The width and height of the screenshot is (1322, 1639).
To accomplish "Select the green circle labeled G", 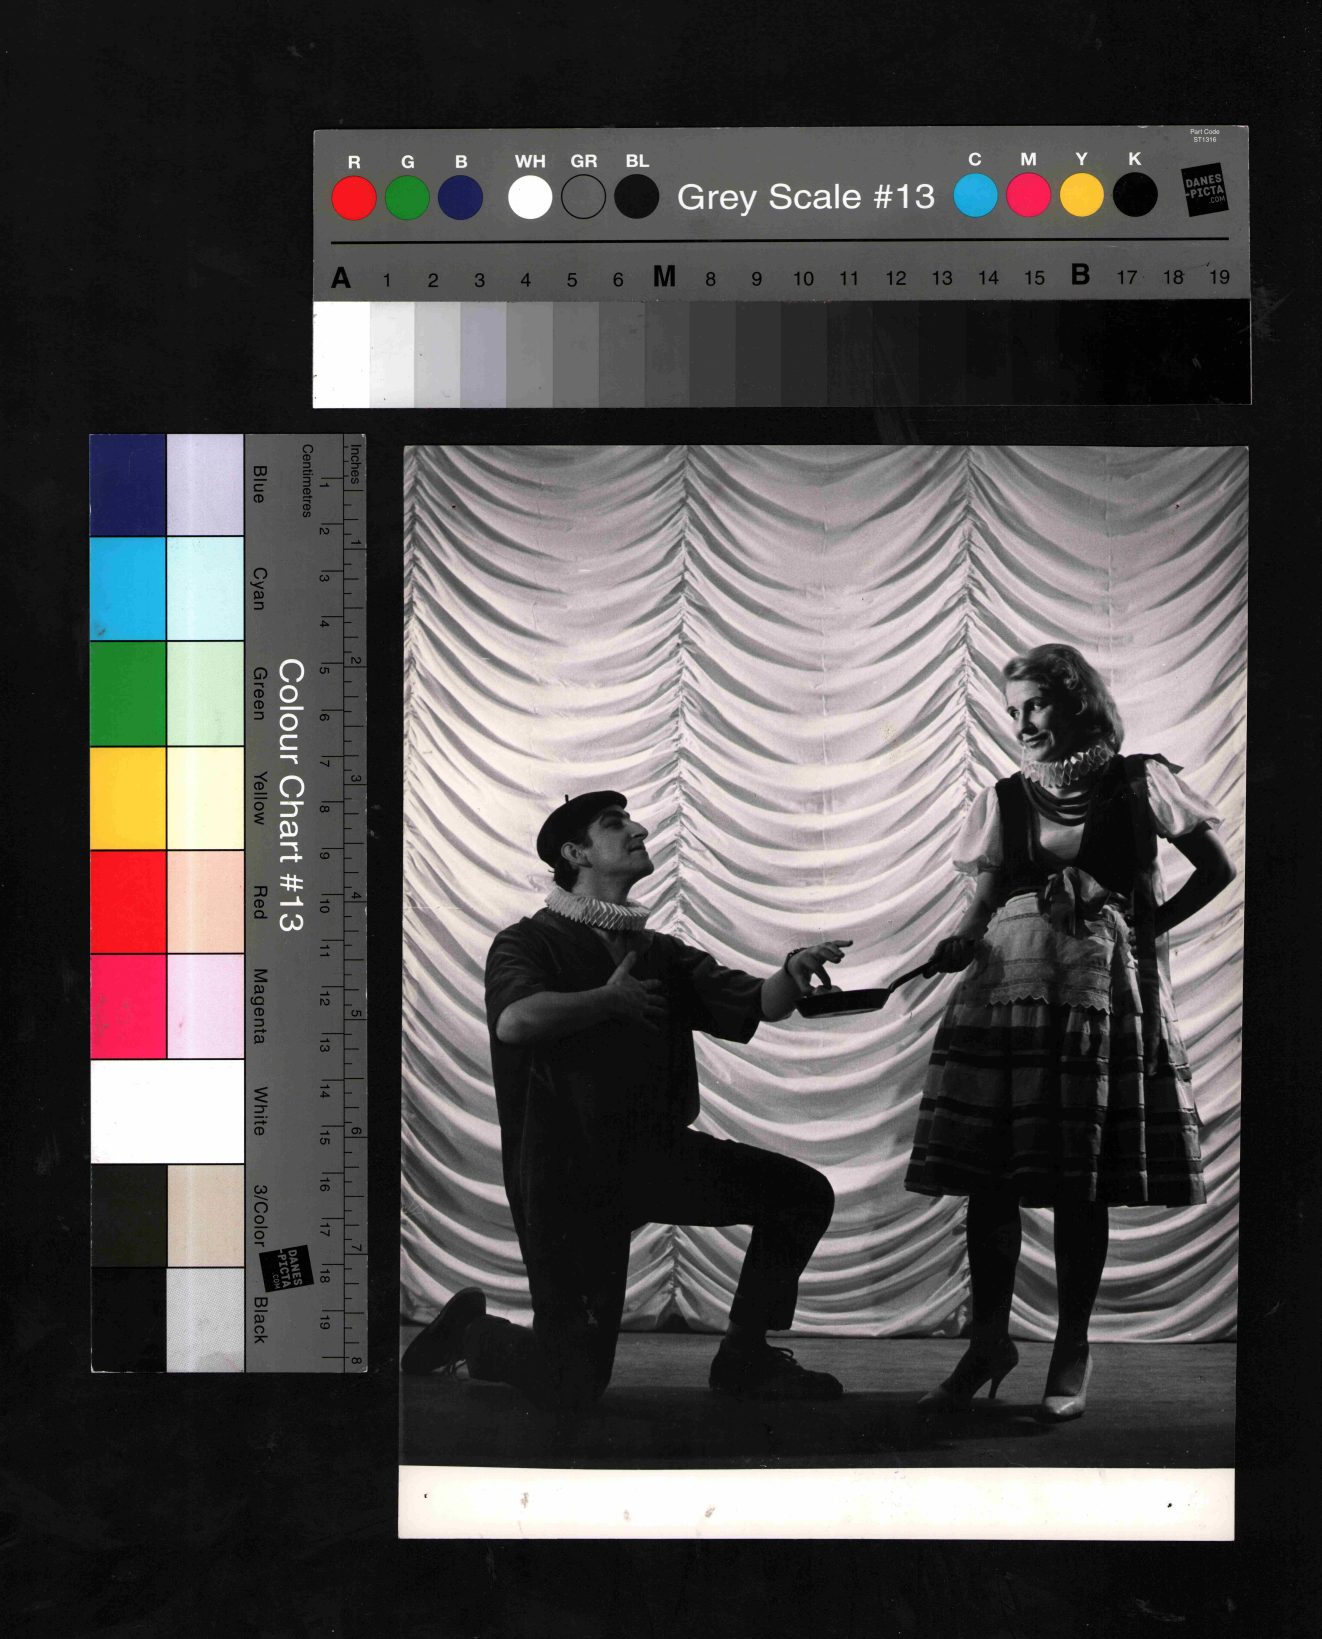I will pos(407,198).
